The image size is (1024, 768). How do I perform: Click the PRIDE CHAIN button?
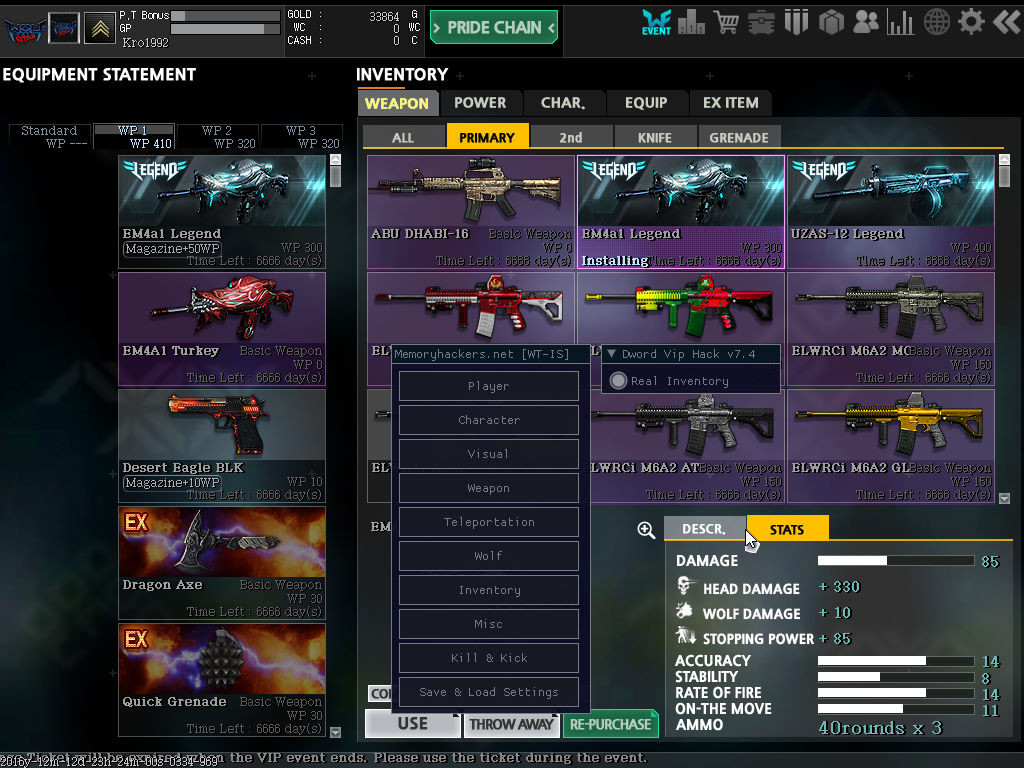click(494, 27)
